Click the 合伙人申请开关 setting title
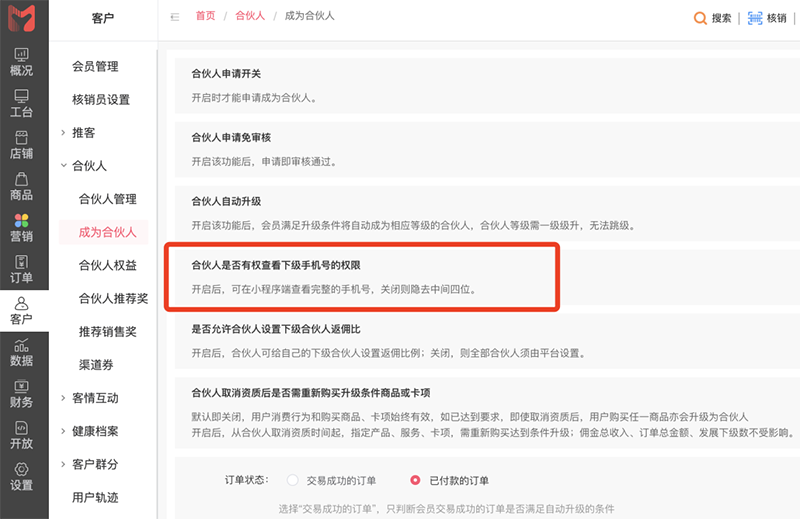Image resolution: width=800 pixels, height=519 pixels. tap(226, 74)
